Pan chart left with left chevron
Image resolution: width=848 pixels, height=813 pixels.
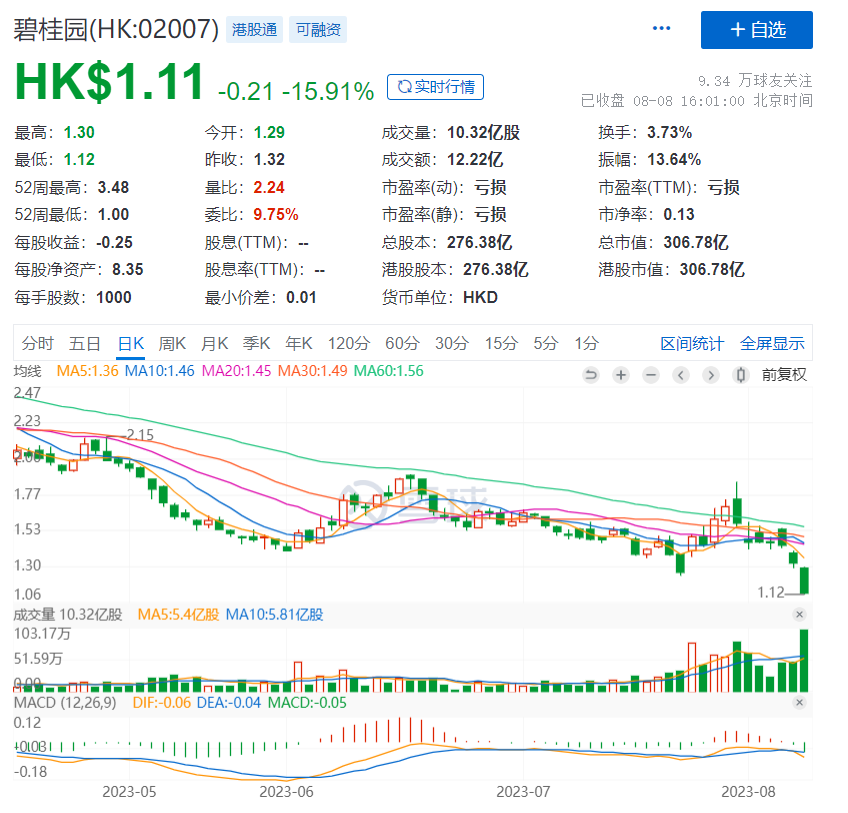681,374
